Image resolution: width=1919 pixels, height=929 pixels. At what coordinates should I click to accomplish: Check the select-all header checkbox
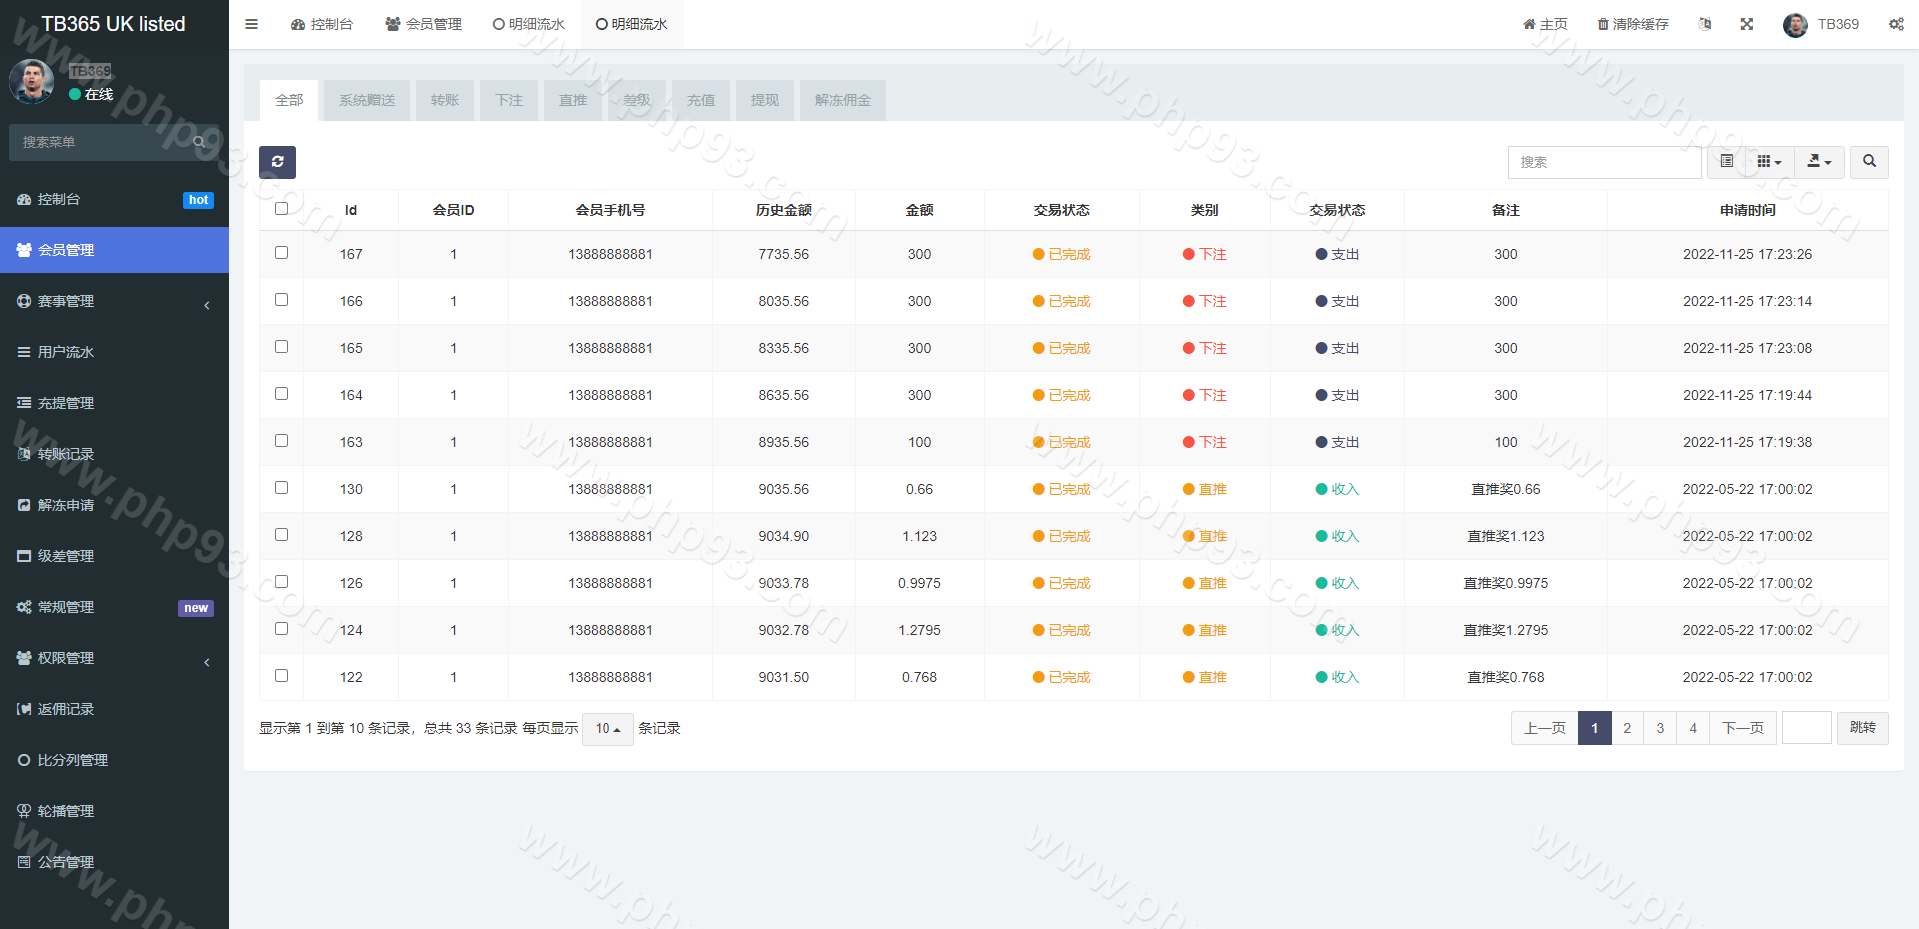click(x=281, y=209)
